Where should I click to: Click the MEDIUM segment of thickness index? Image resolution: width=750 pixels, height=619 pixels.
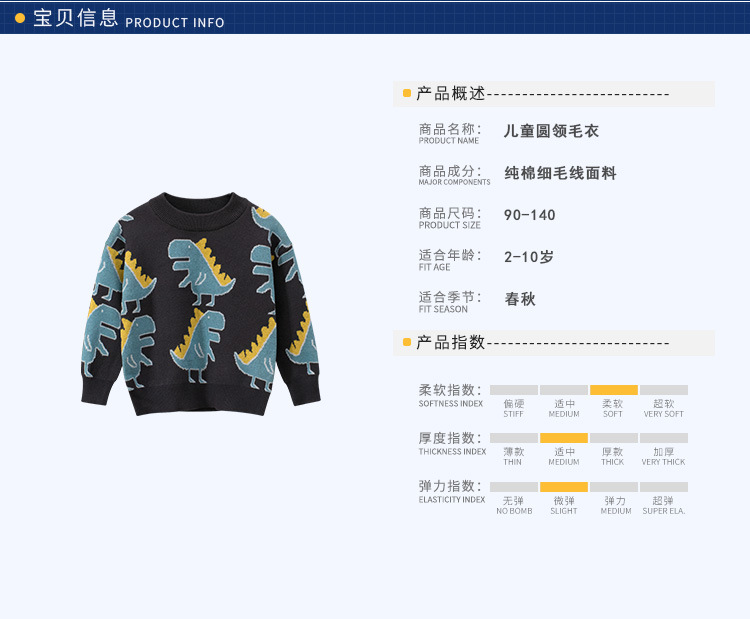click(x=564, y=438)
